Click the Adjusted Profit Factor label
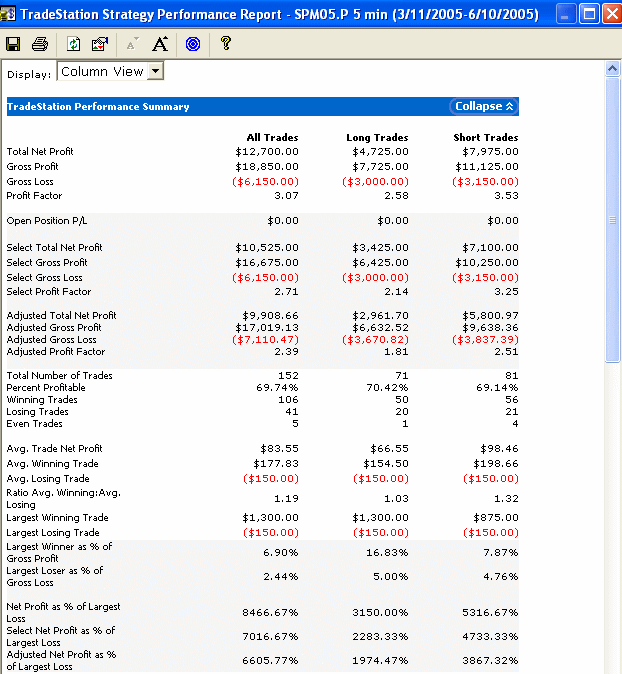Image resolution: width=622 pixels, height=674 pixels. pyautogui.click(x=55, y=352)
